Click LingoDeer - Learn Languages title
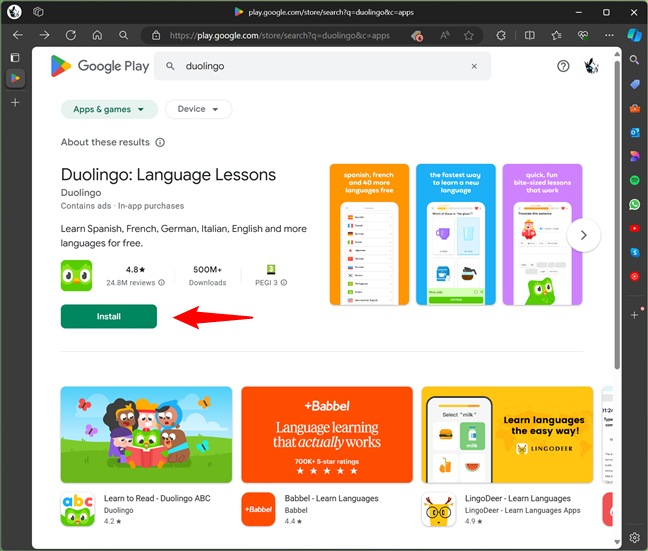Screen dimensions: 648x551 [x=518, y=499]
